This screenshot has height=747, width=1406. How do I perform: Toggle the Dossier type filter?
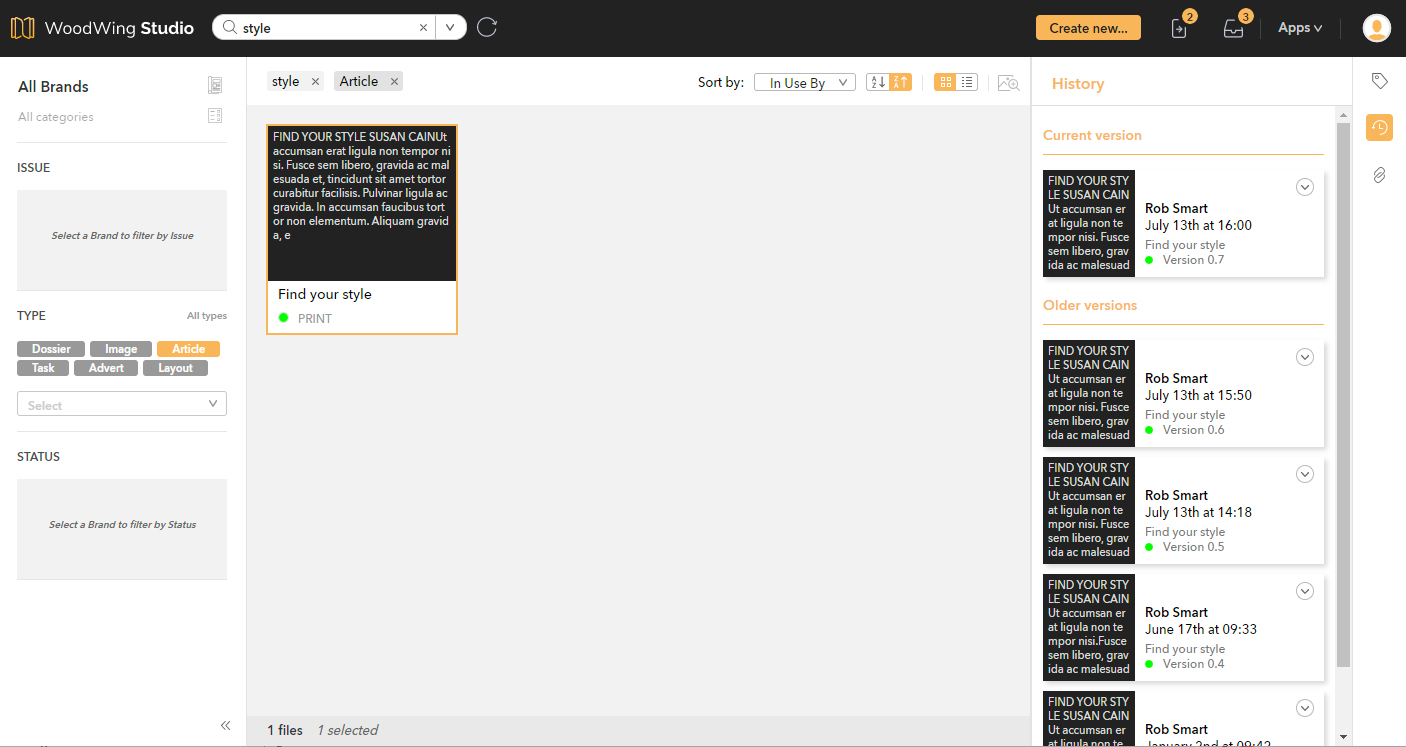[x=51, y=349]
